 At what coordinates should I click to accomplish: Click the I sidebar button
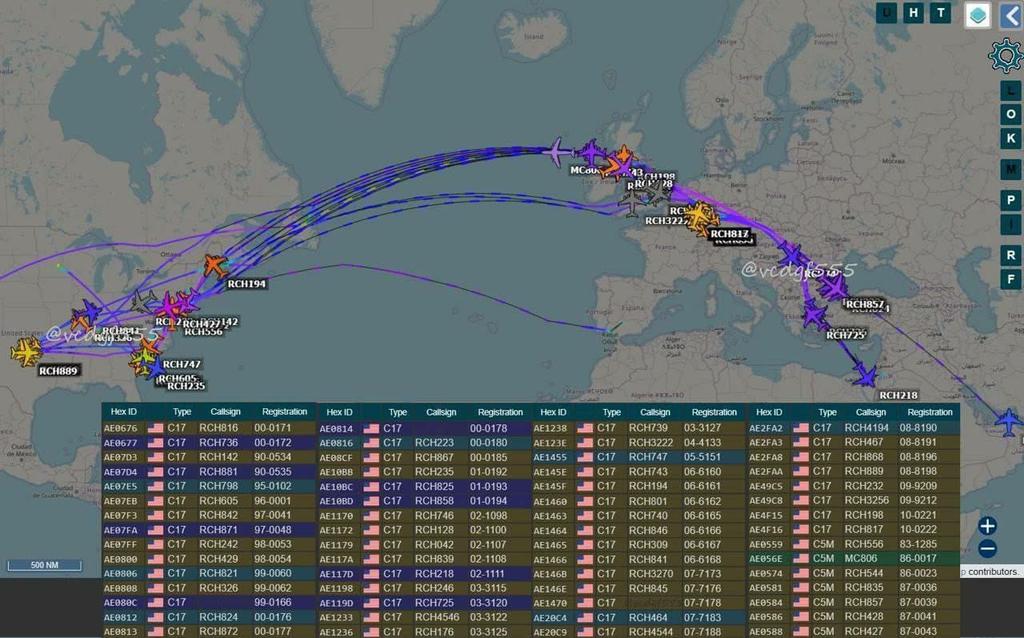(1011, 222)
